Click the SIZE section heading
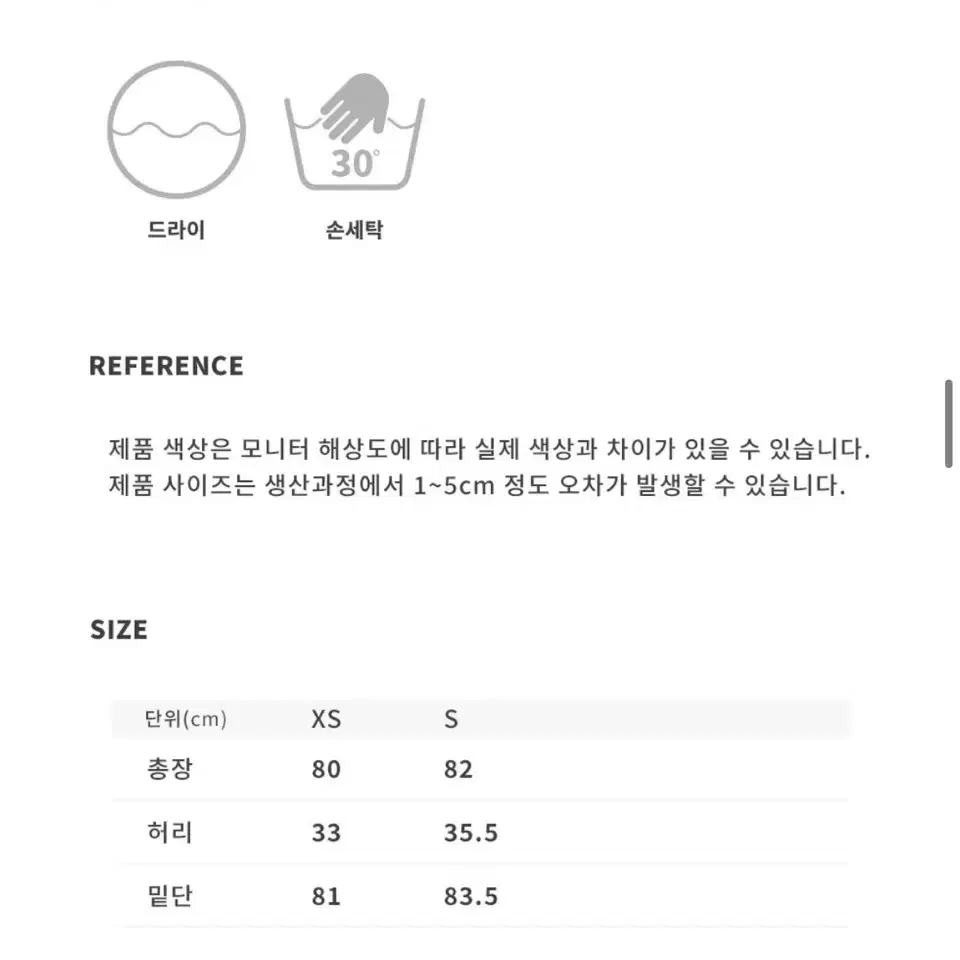The width and height of the screenshot is (960, 960). [119, 630]
